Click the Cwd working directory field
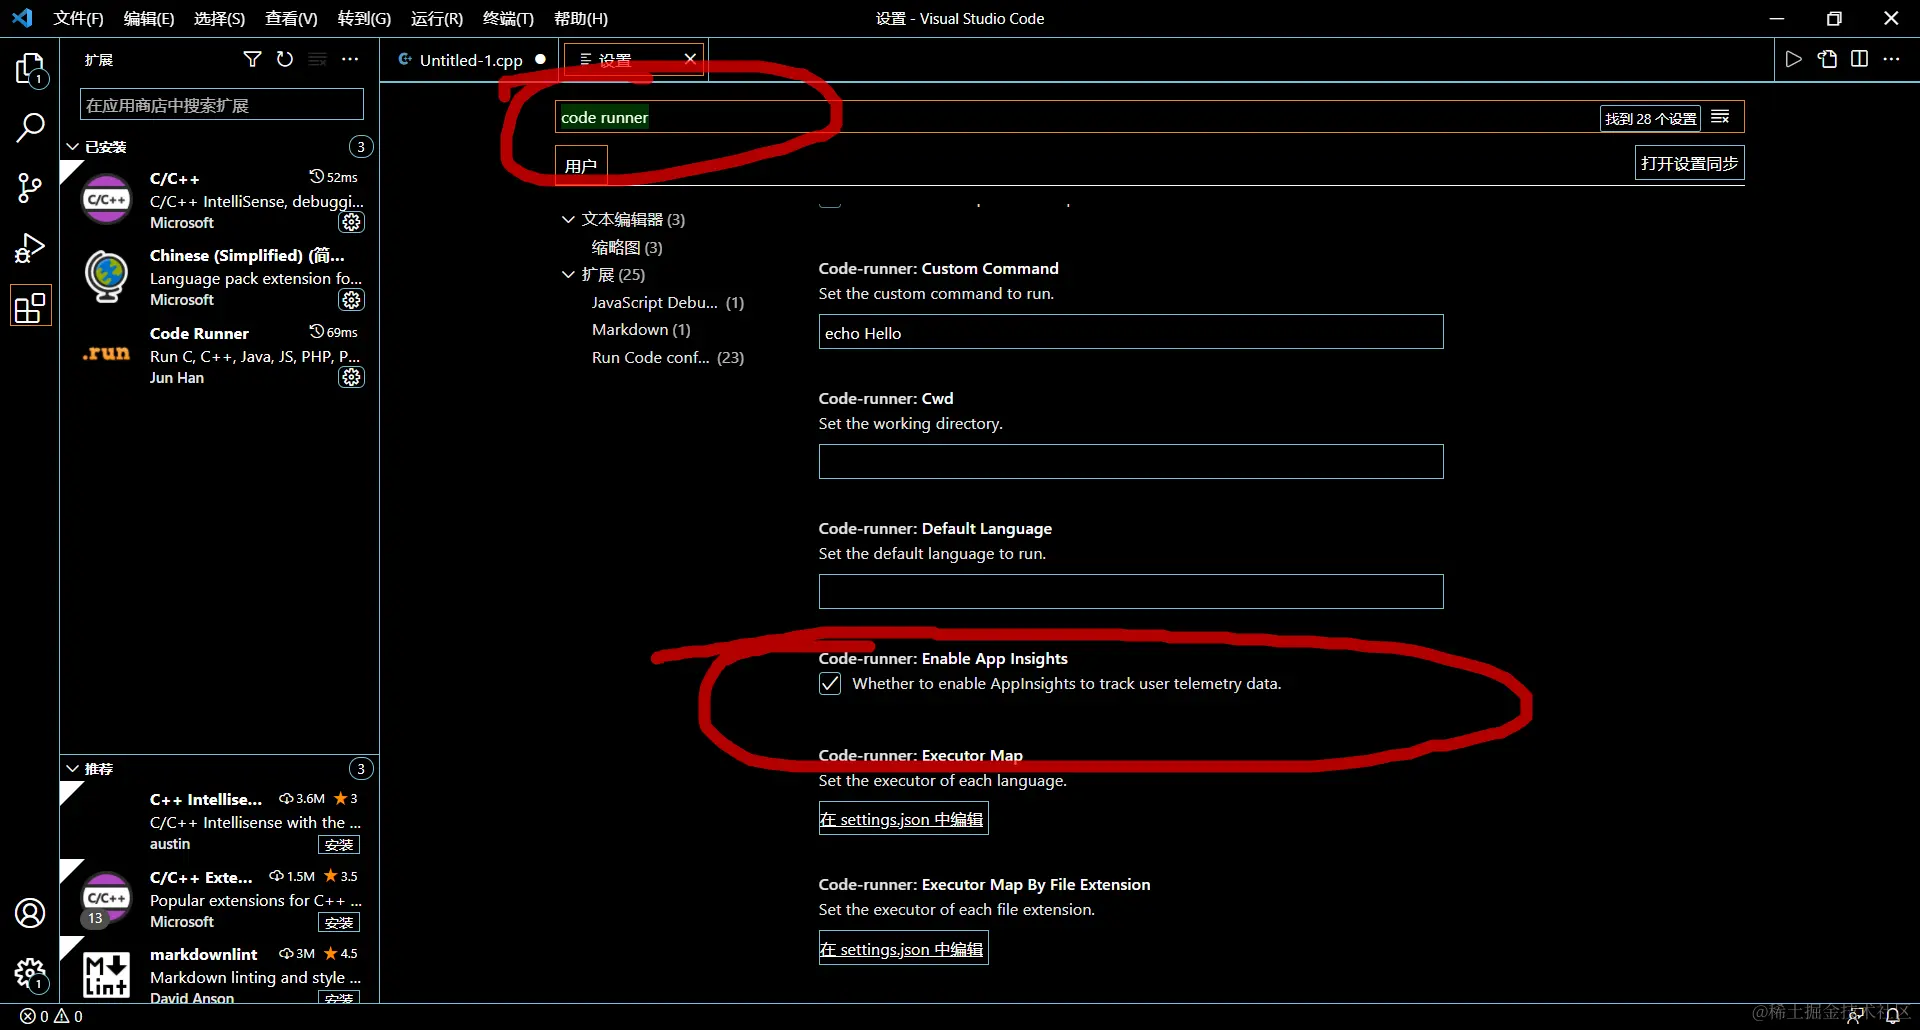Screen dimensions: 1920x1030 pyautogui.click(x=1131, y=462)
